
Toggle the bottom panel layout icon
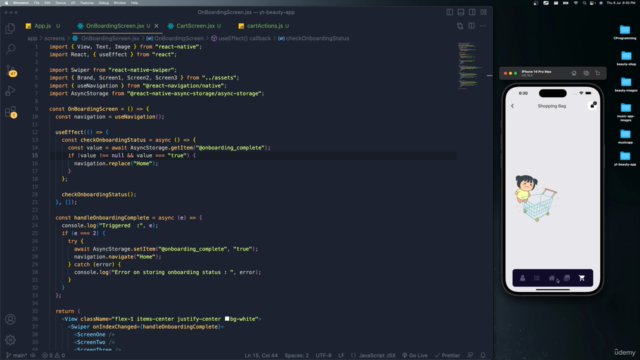click(461, 12)
